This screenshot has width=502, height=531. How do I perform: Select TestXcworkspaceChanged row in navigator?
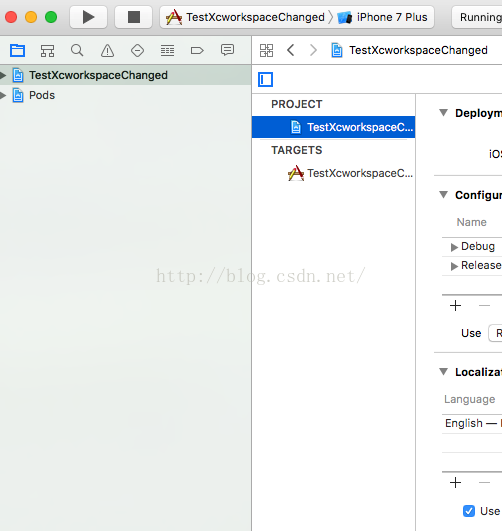125,75
